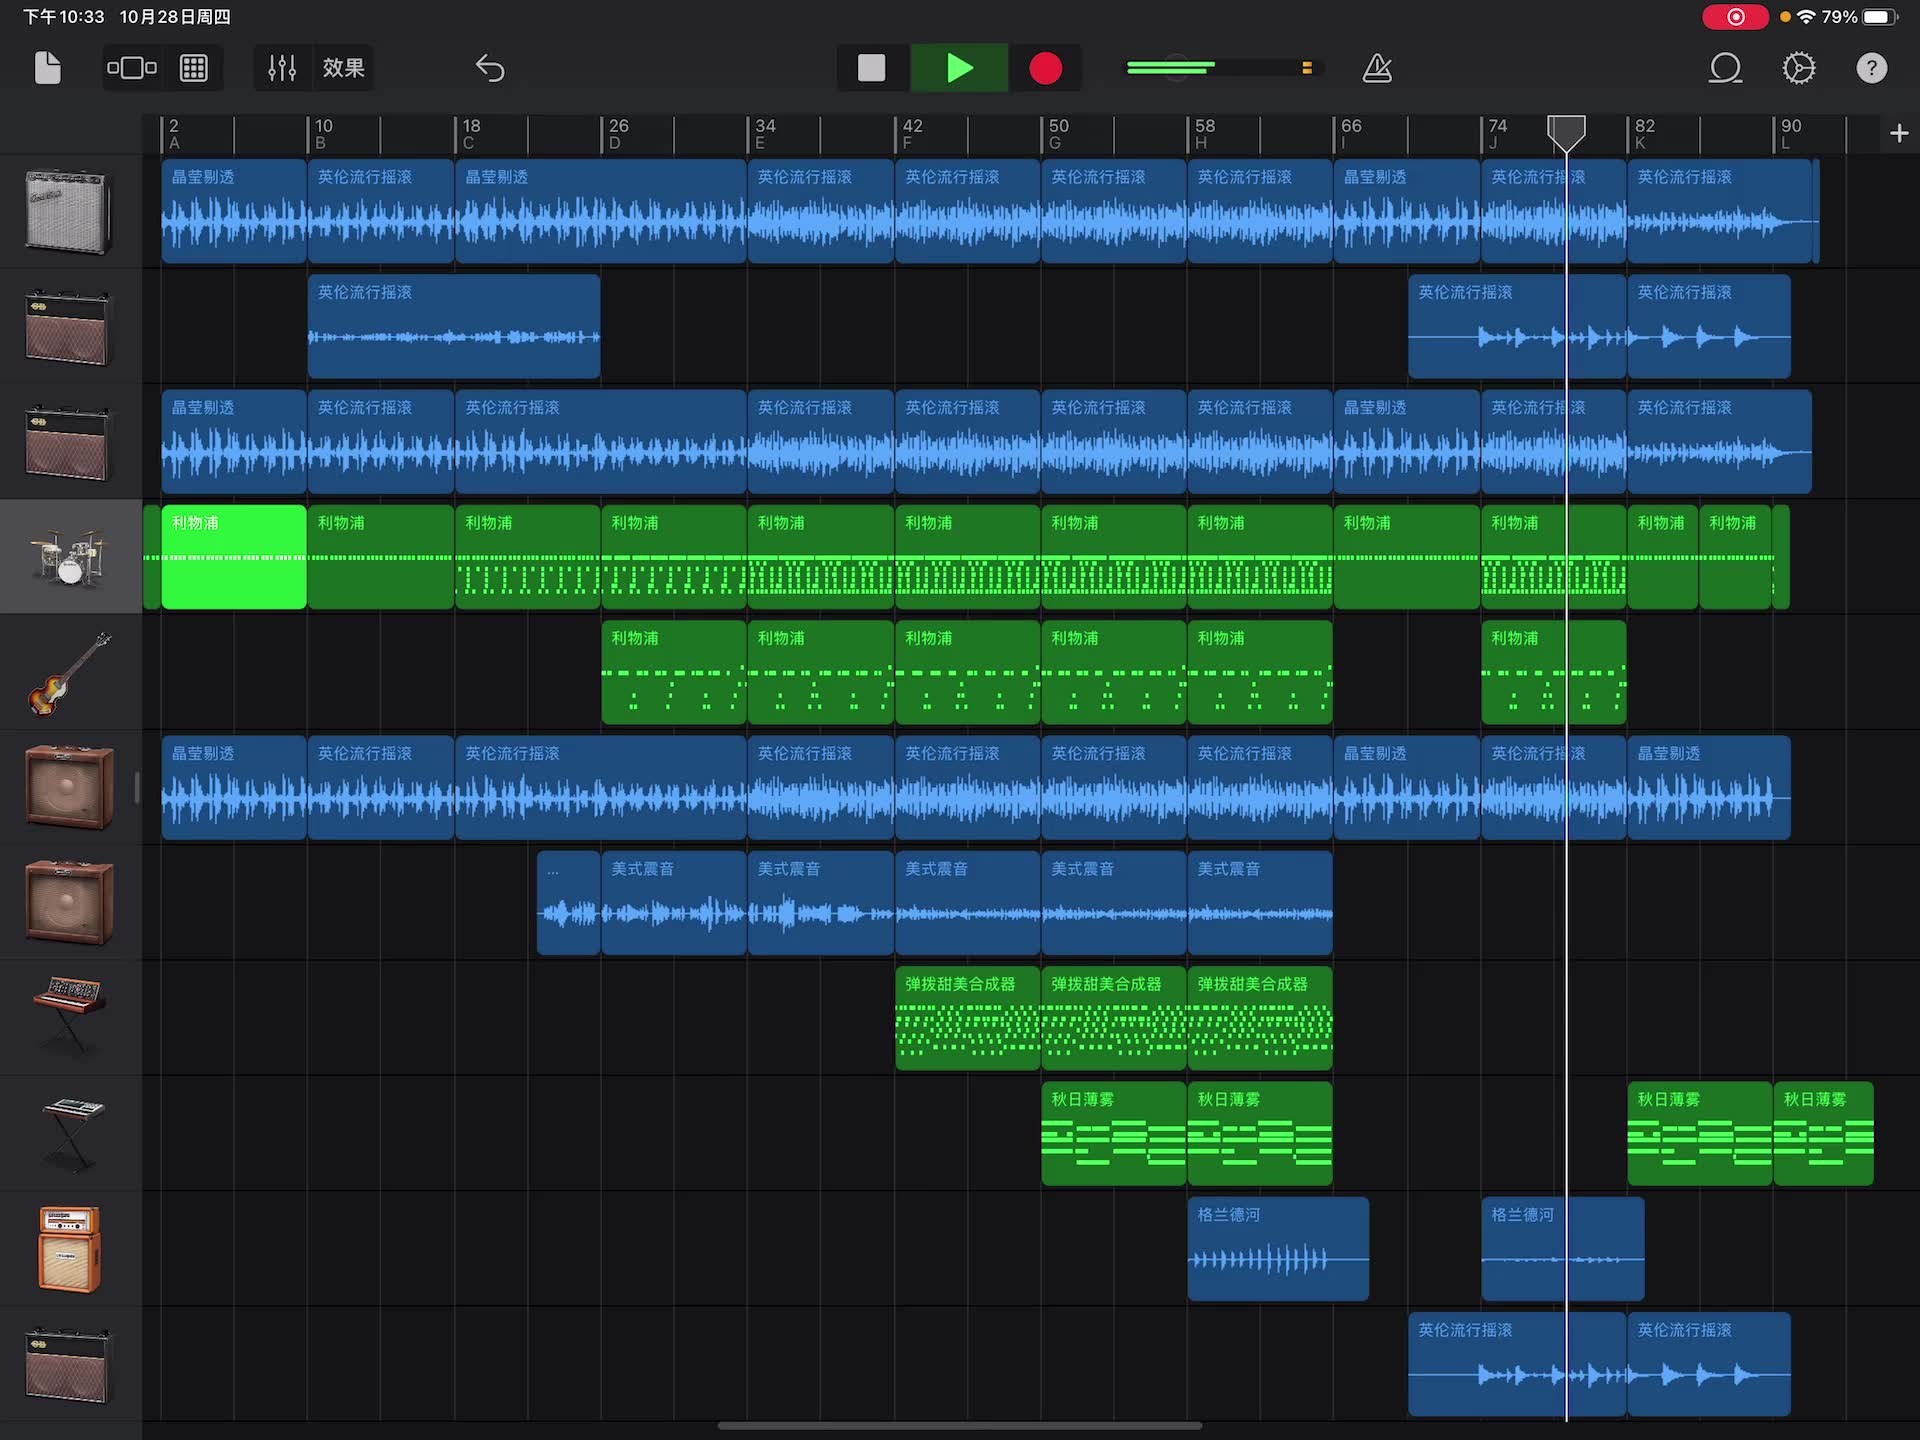Select first 弹拔甜美合成器 synth region
Viewport: 1920px width, 1440px height.
(x=967, y=1017)
